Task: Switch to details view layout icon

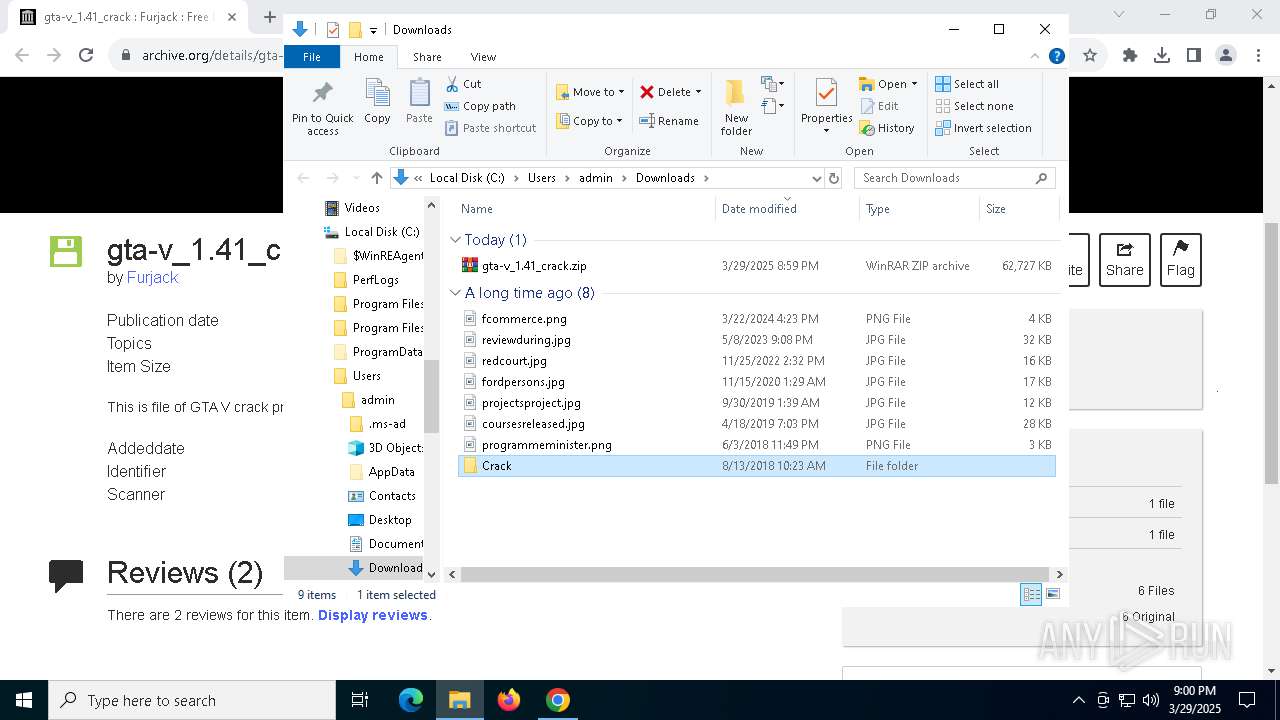Action: [1031, 595]
